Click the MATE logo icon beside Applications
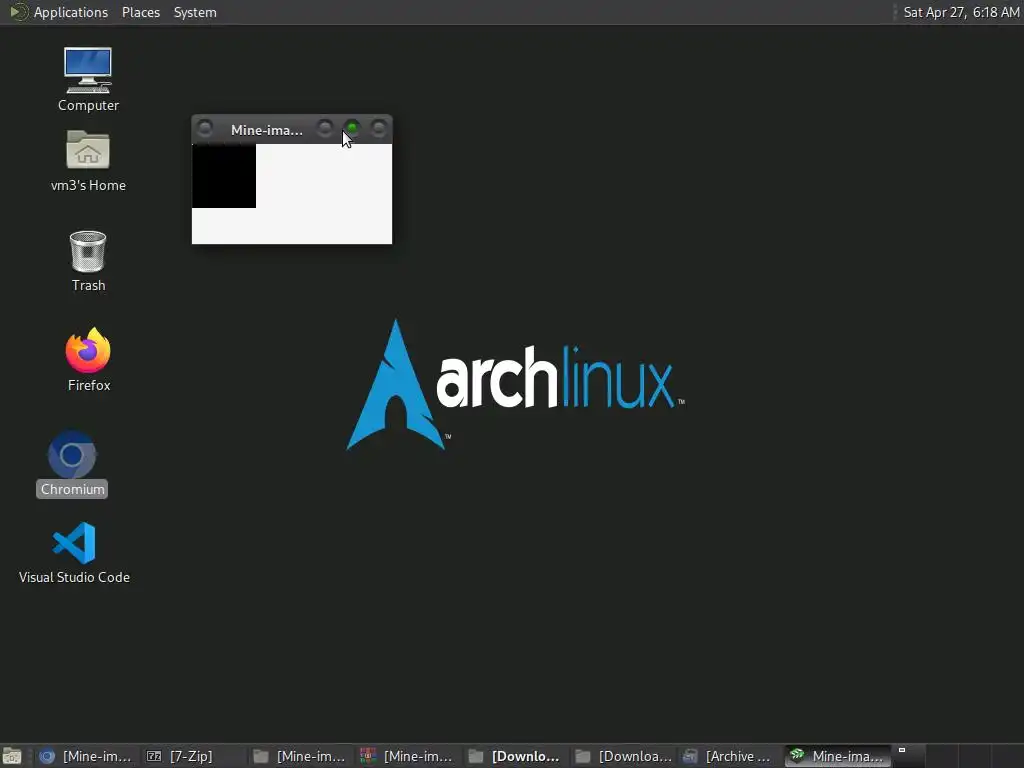 [19, 12]
